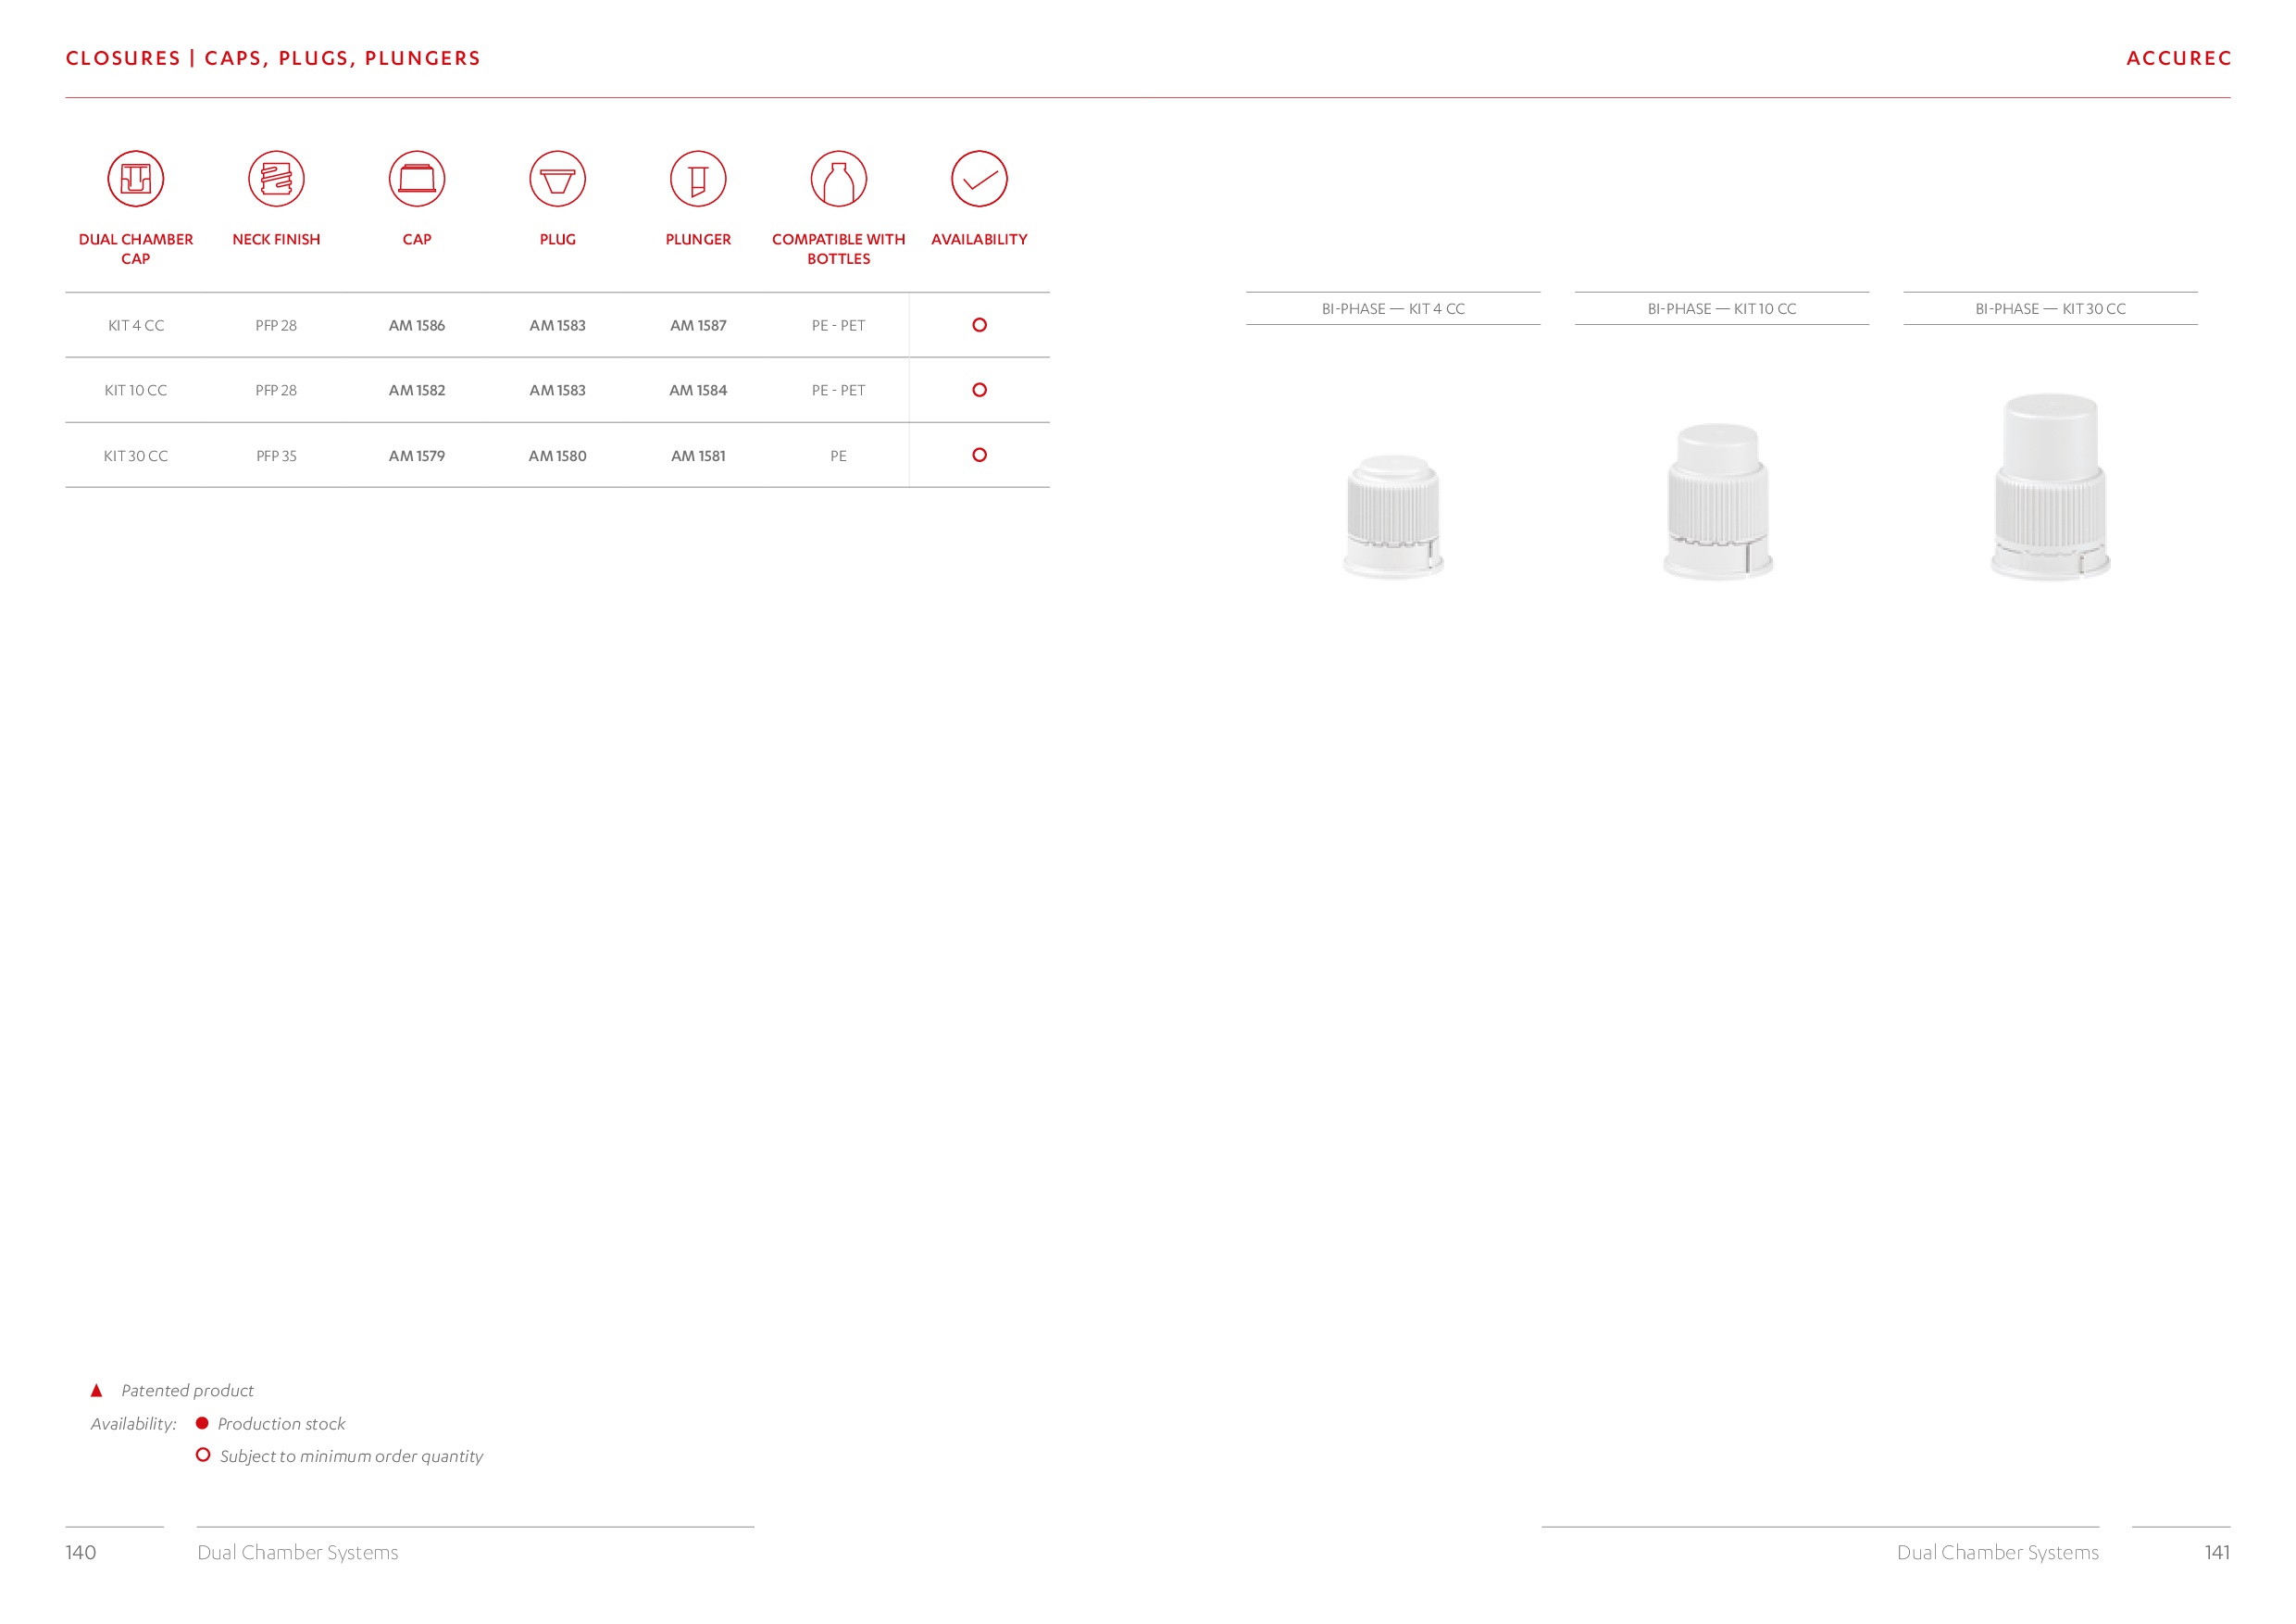
Task: Click the 'COMPATIBLE WITH BOTTLES' heading
Action: tap(839, 249)
